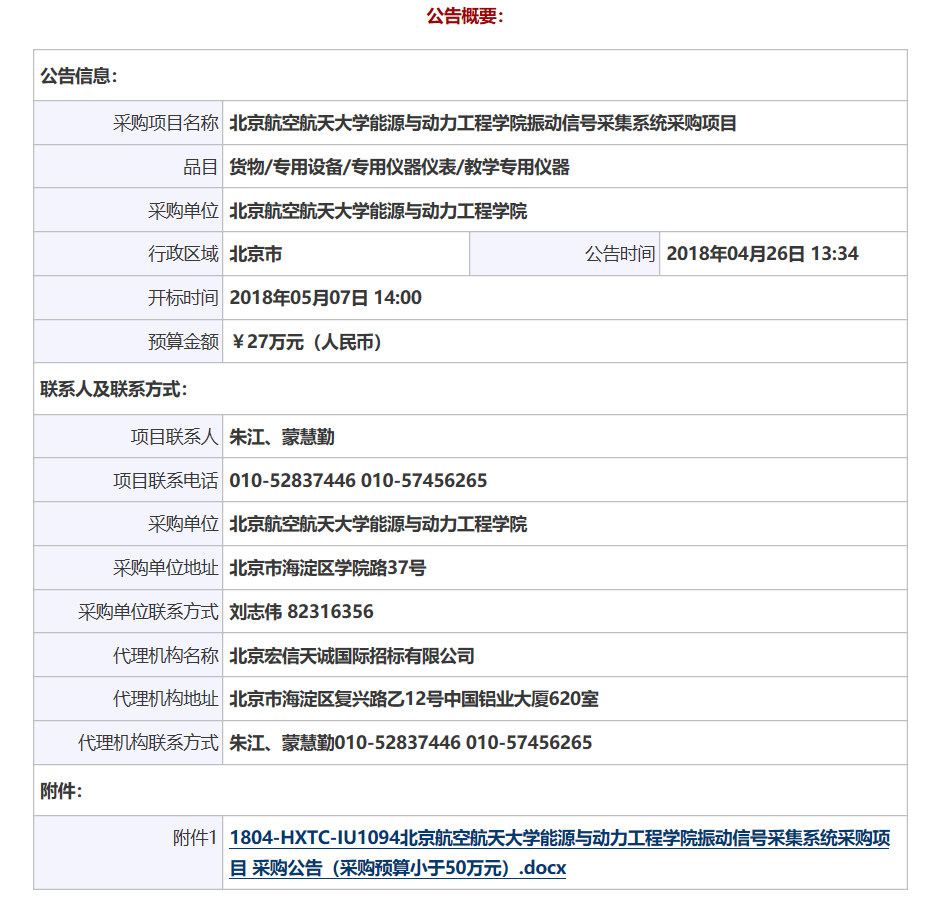Click the 公告信息 section header
This screenshot has width=939, height=917.
click(x=79, y=76)
